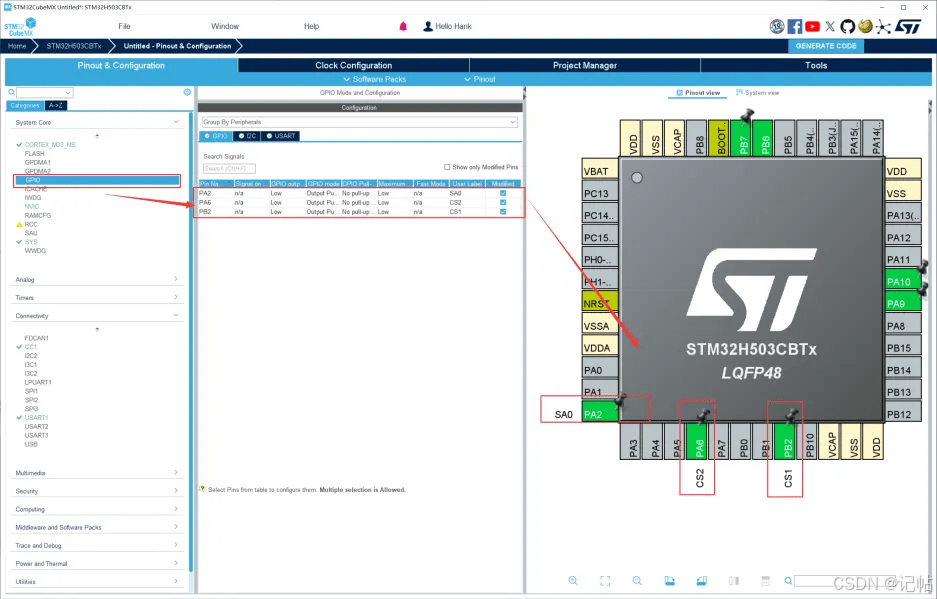Enable Show only Modified Pins checkbox
The width and height of the screenshot is (937, 599).
click(x=447, y=167)
